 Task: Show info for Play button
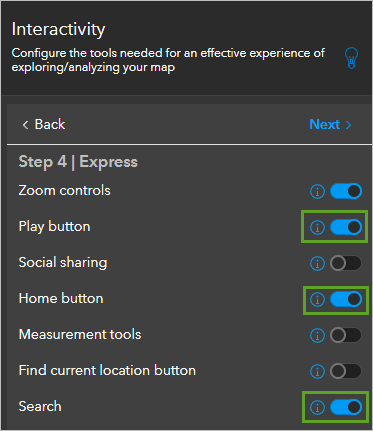coord(317,227)
